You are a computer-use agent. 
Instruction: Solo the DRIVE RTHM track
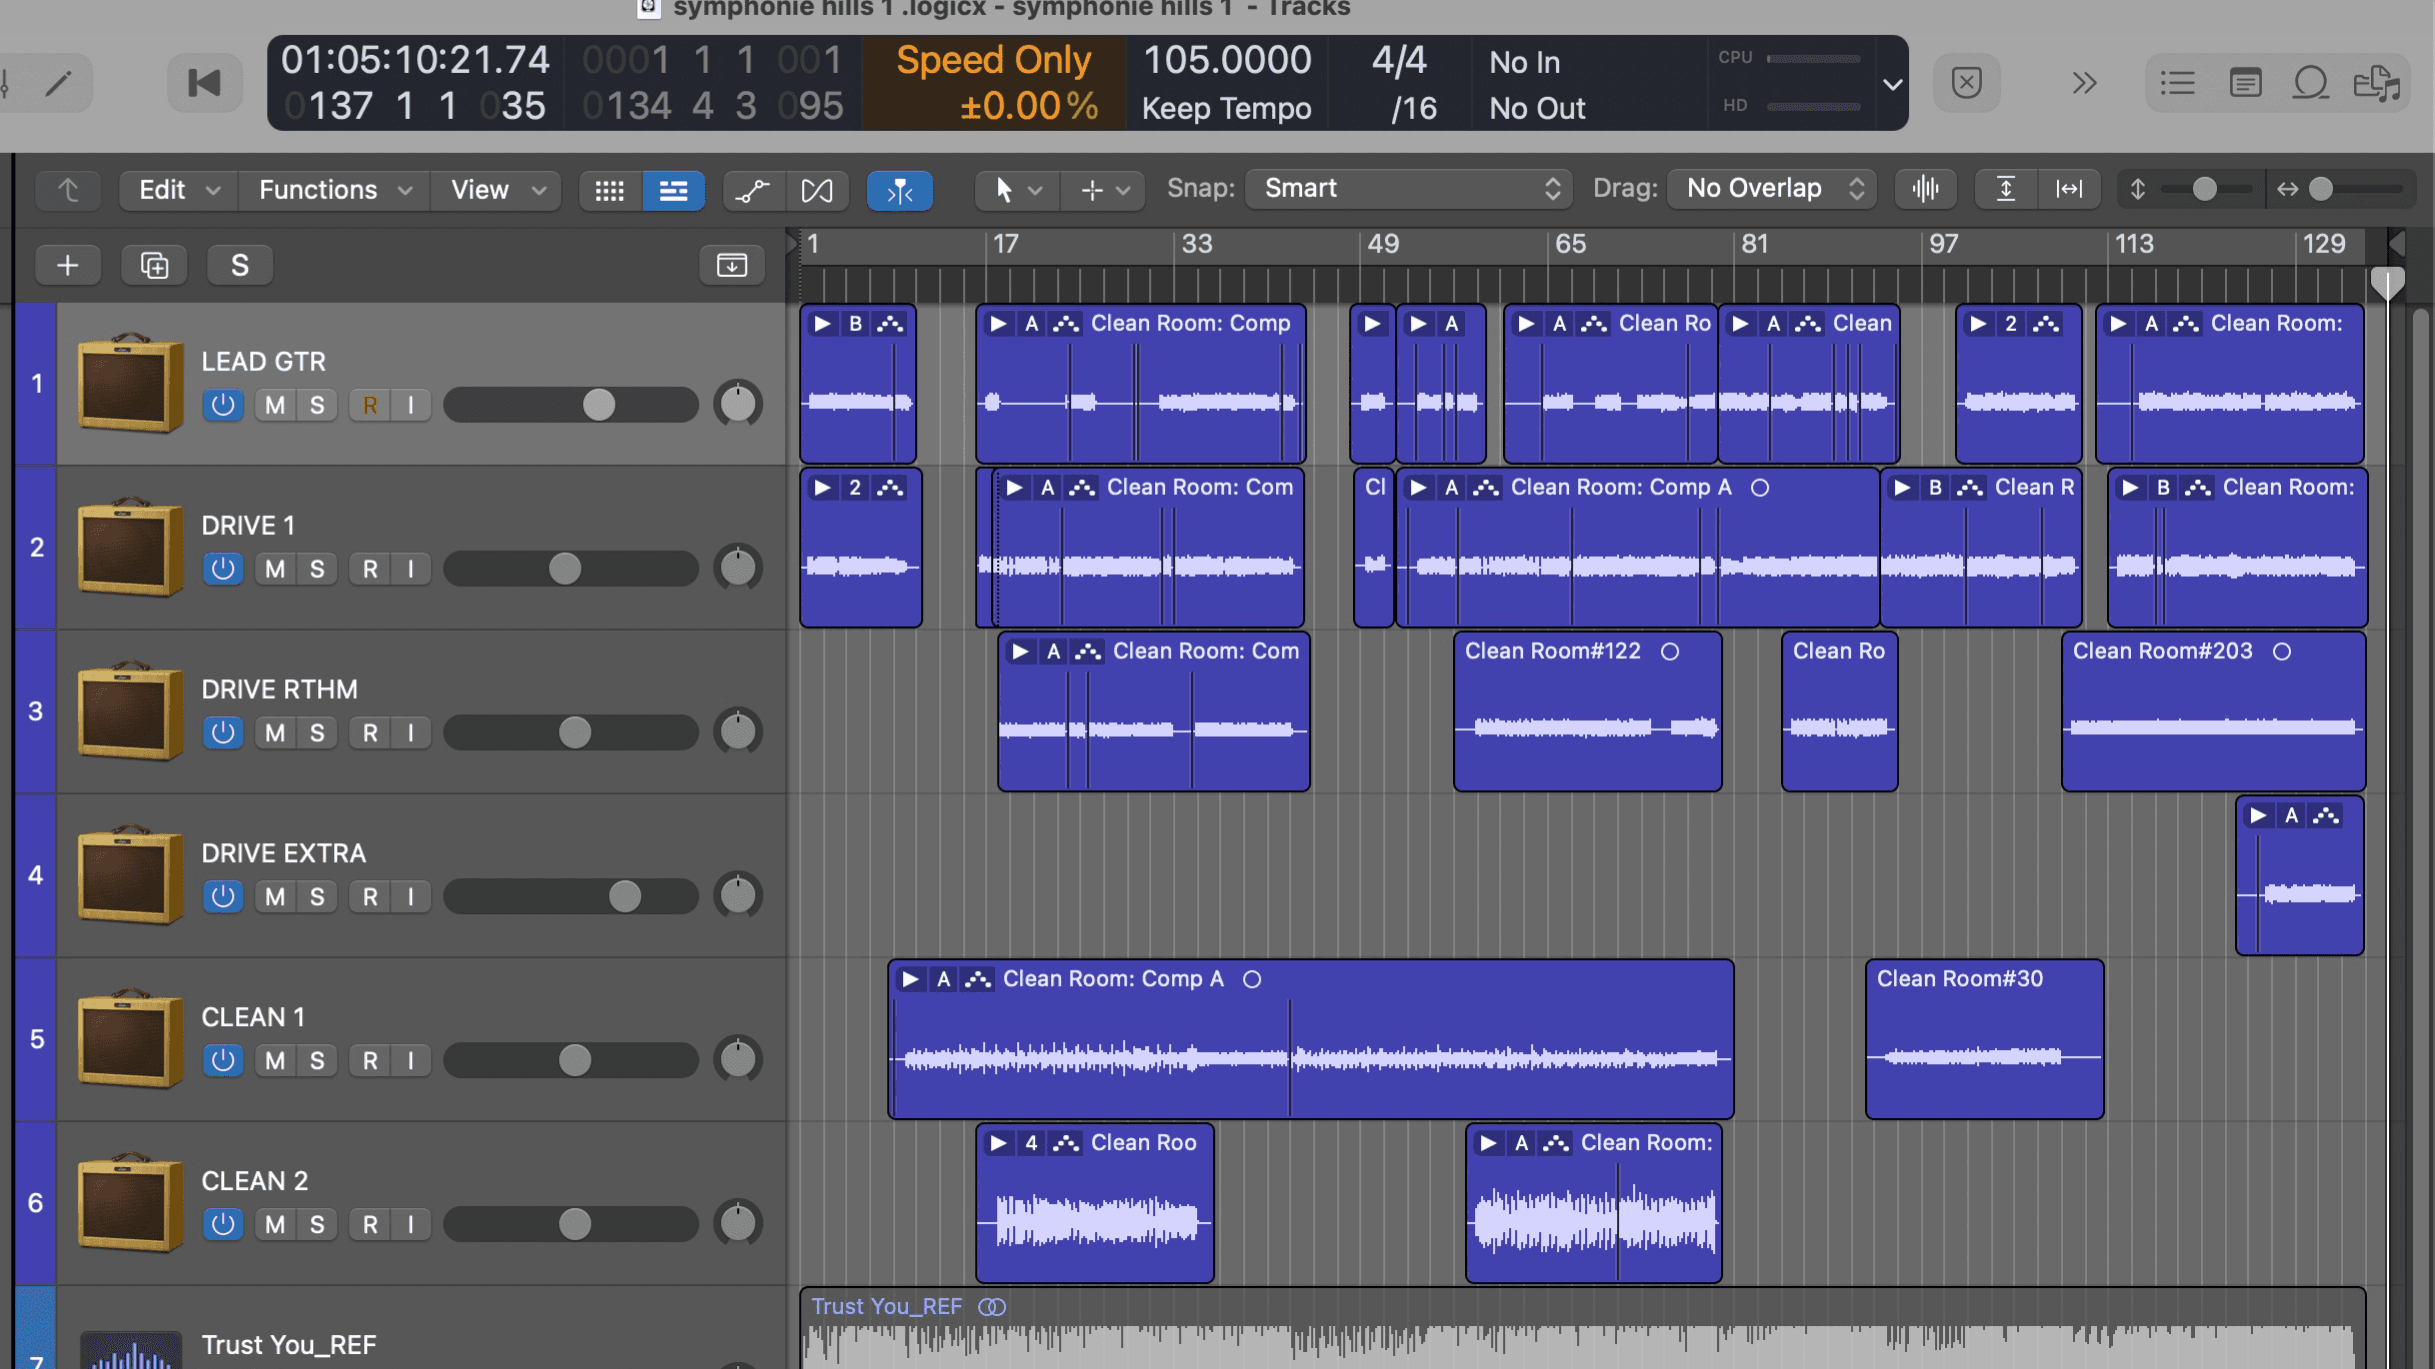pos(317,733)
